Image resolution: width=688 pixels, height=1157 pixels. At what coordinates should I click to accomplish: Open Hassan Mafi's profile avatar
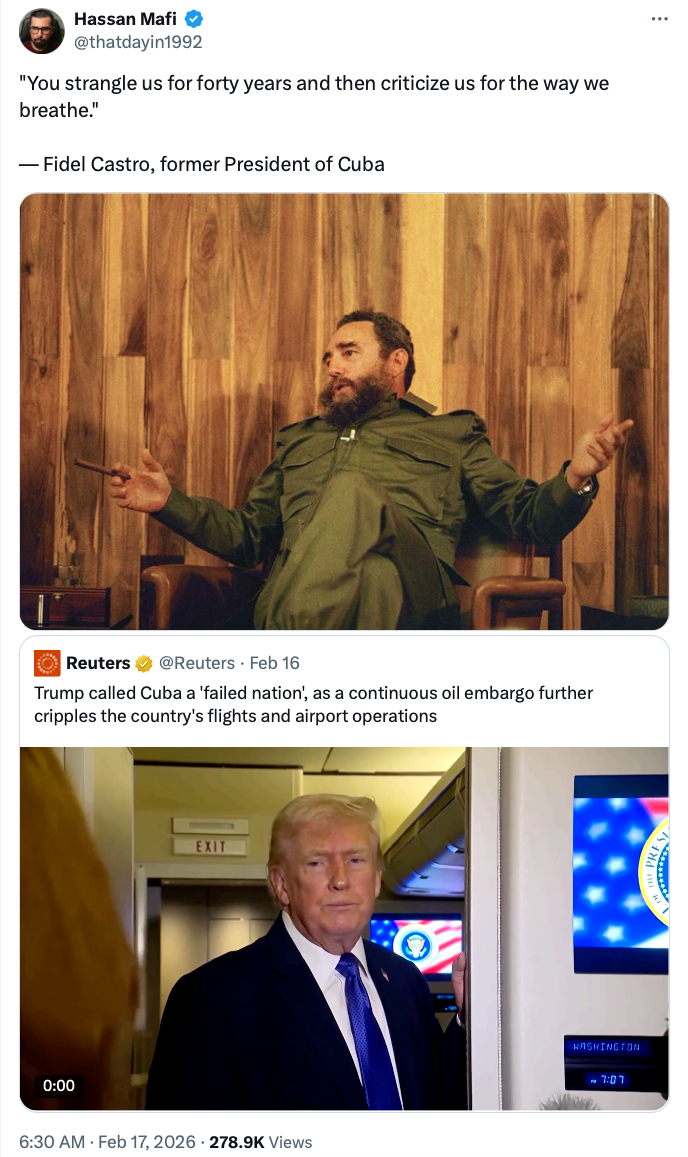pyautogui.click(x=41, y=31)
